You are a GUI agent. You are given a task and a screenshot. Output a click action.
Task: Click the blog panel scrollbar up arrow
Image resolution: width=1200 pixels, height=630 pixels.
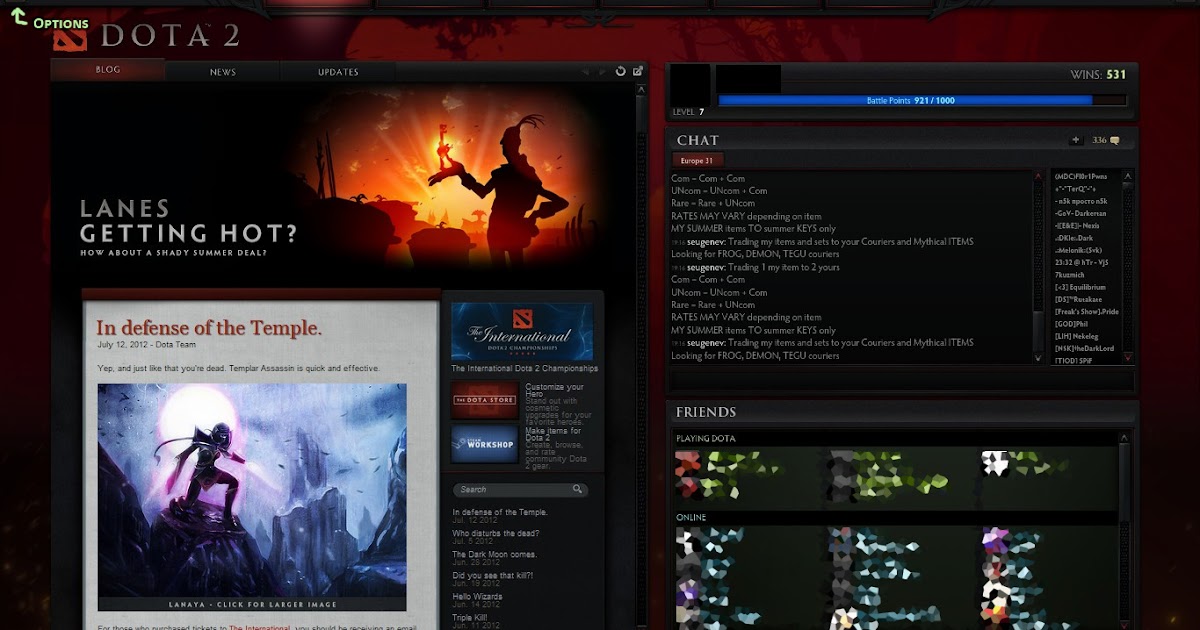click(x=641, y=90)
